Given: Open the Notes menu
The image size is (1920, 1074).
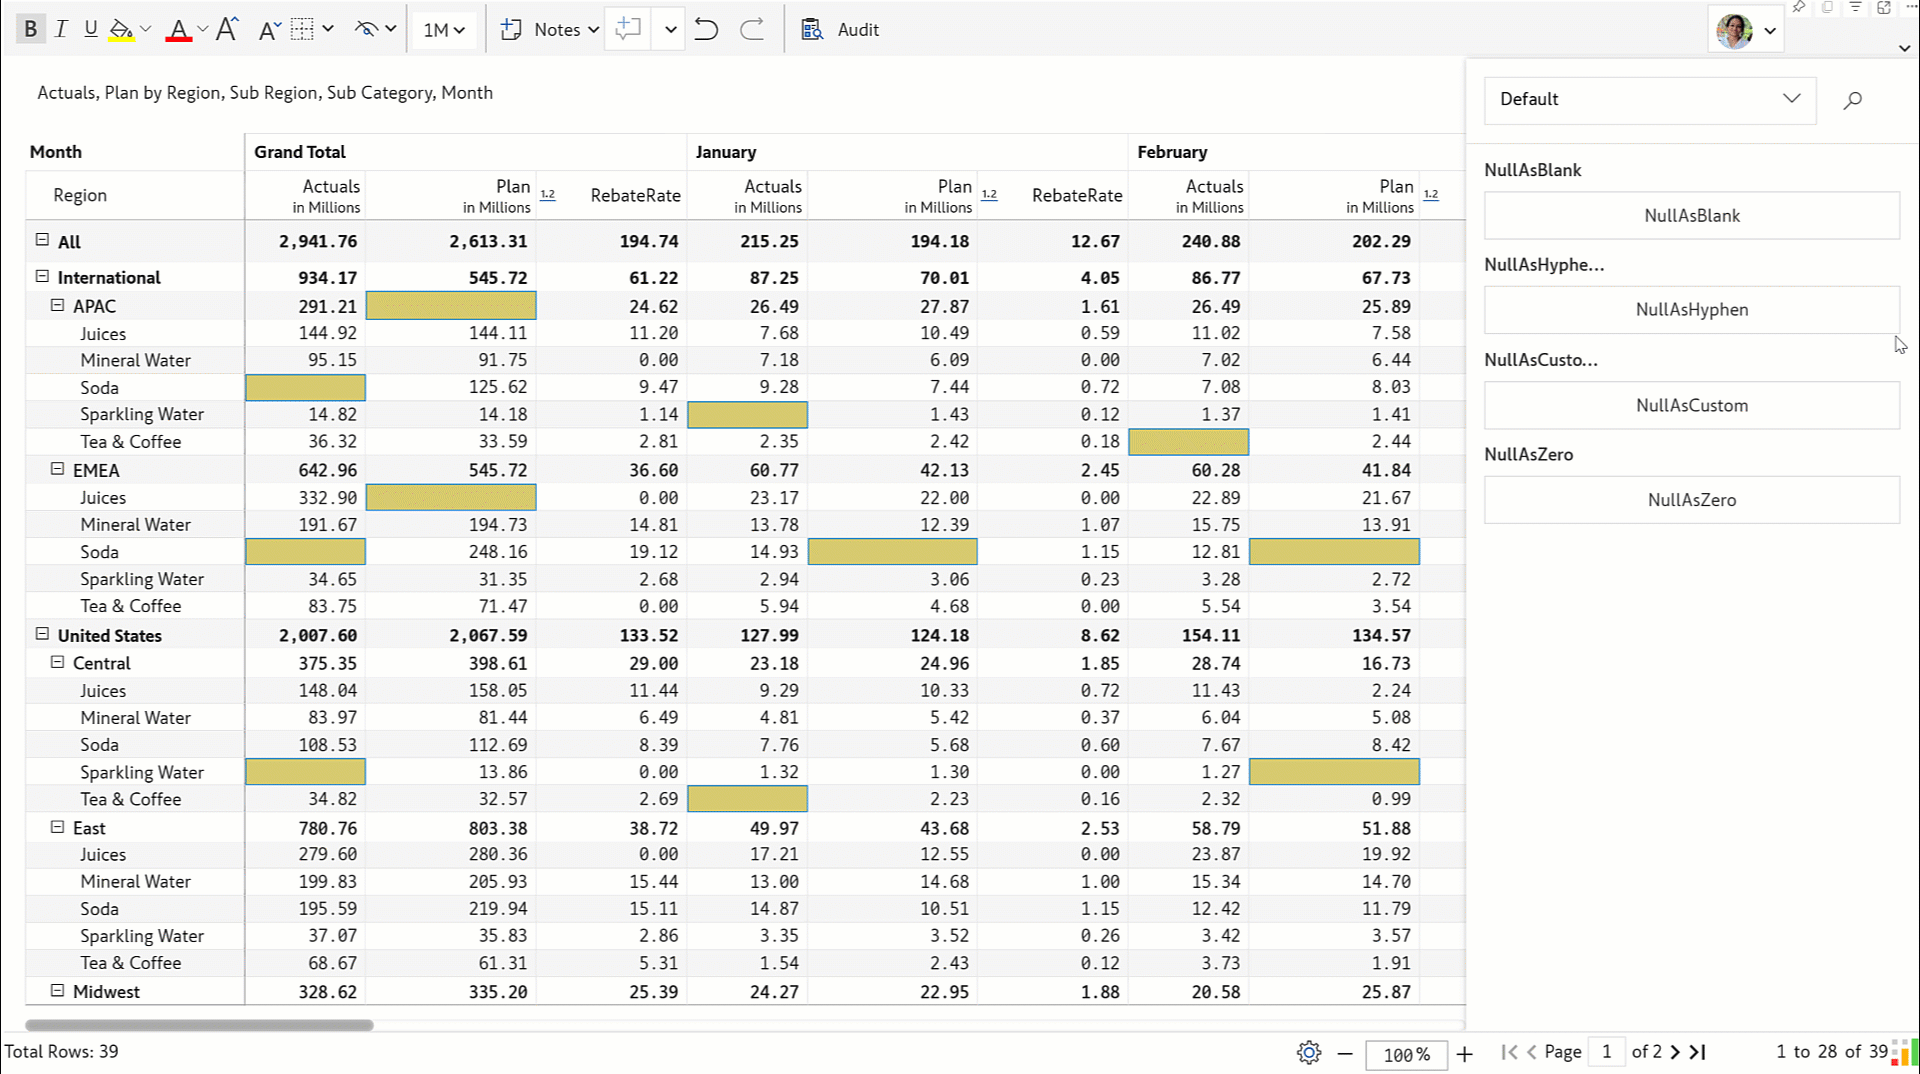Looking at the screenshot, I should [550, 29].
